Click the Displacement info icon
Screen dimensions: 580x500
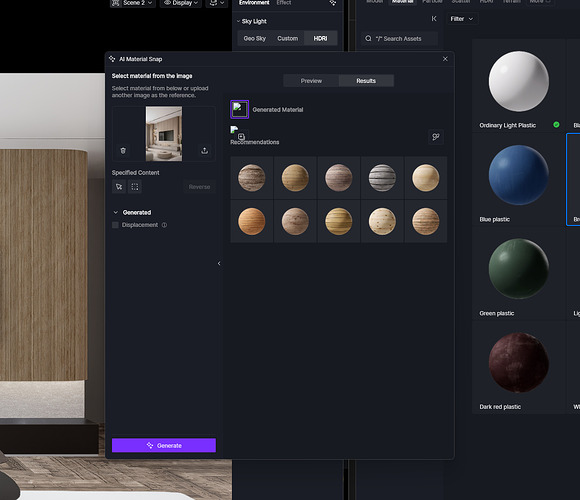164,225
